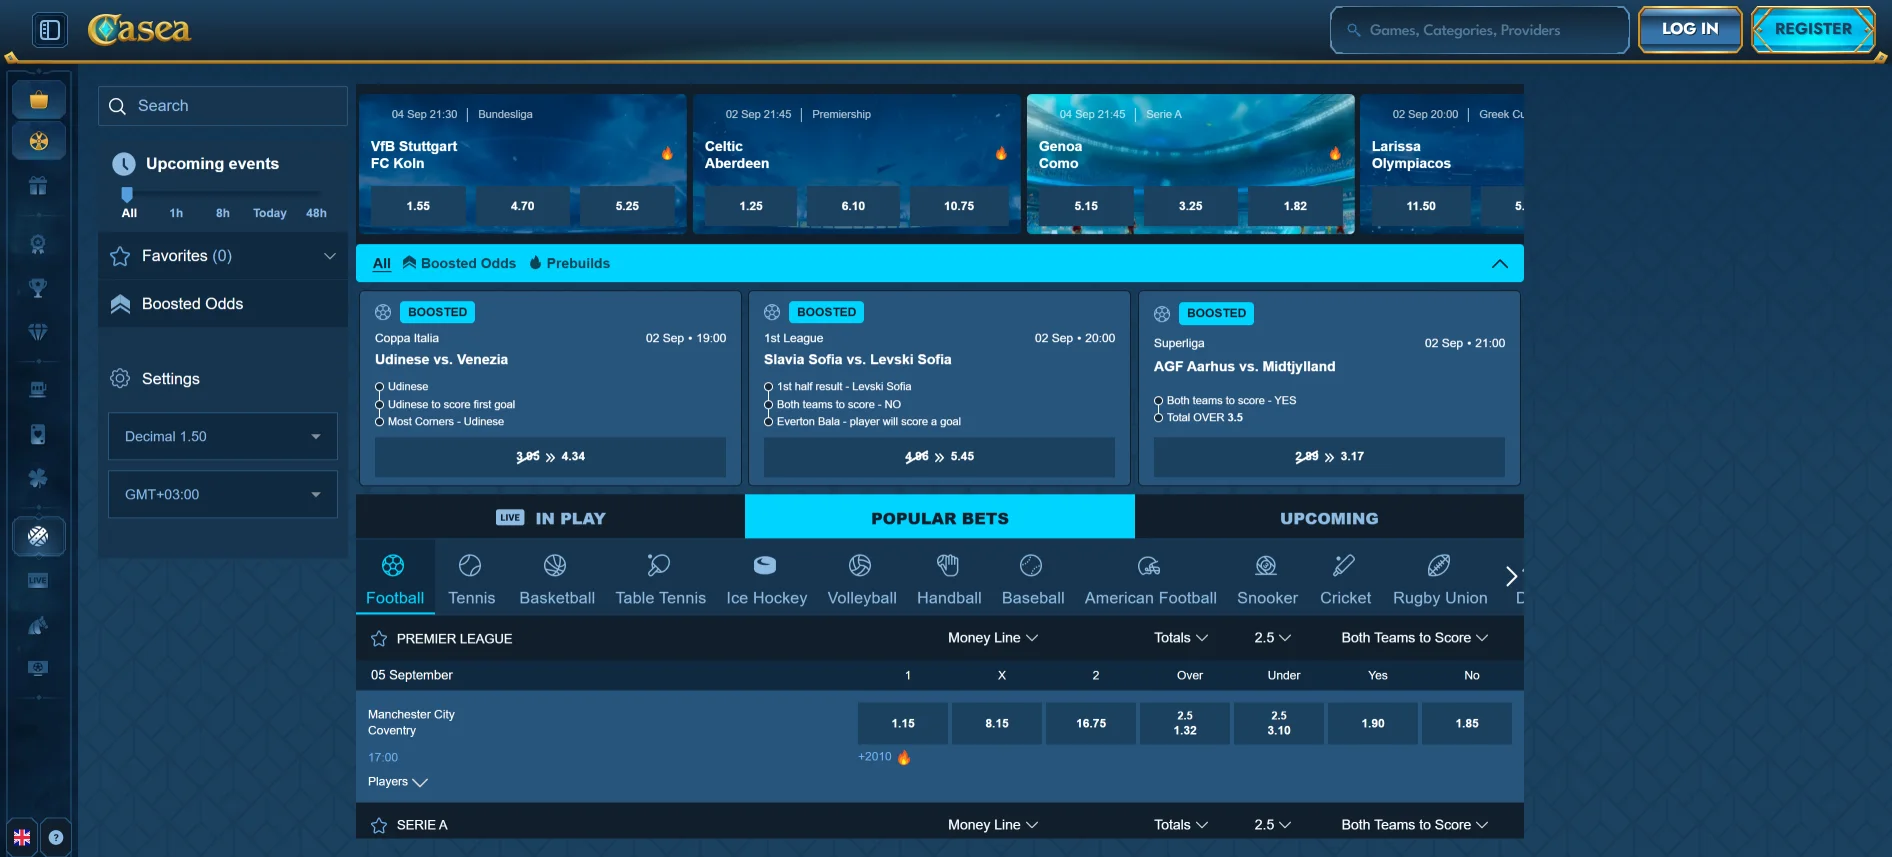Screen dimensions: 1892x857
Task: Open the sports ball icon in sidebar
Action: click(39, 536)
